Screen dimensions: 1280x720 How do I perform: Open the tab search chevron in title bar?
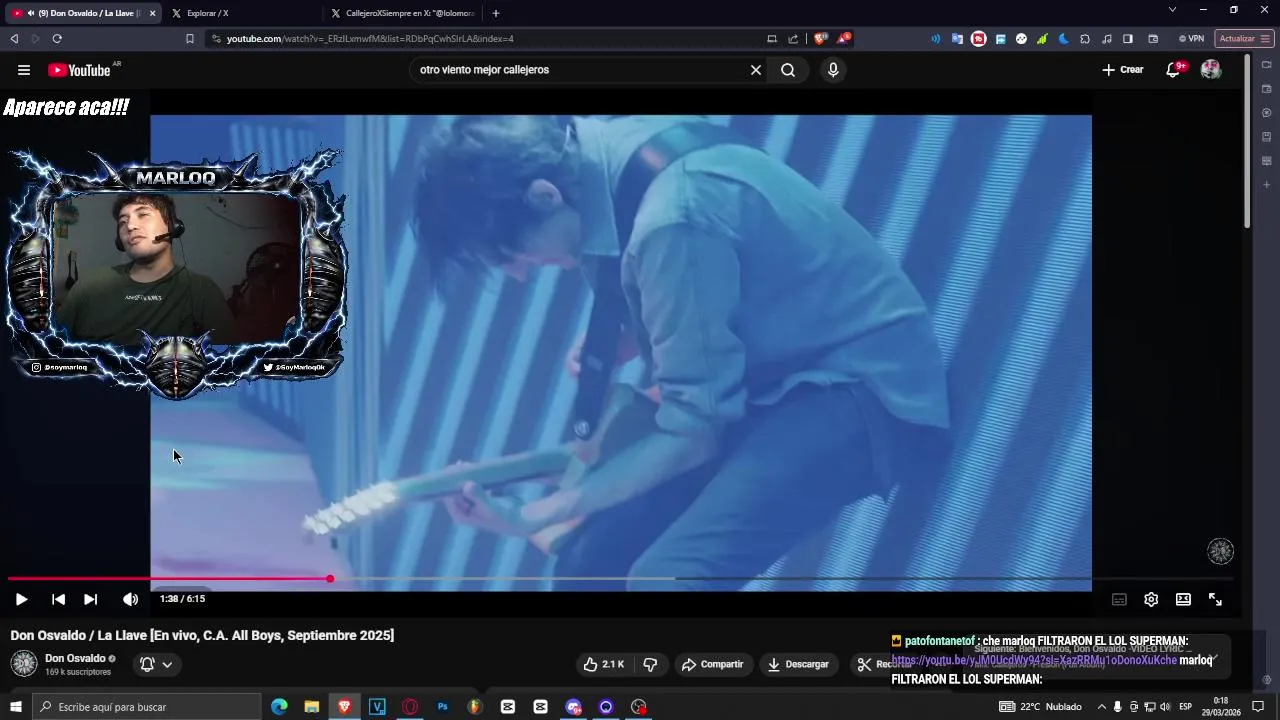click(1172, 10)
